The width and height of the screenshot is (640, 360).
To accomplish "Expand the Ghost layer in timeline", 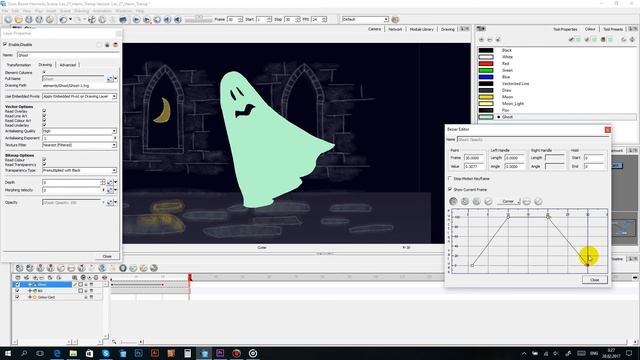I will coord(30,284).
